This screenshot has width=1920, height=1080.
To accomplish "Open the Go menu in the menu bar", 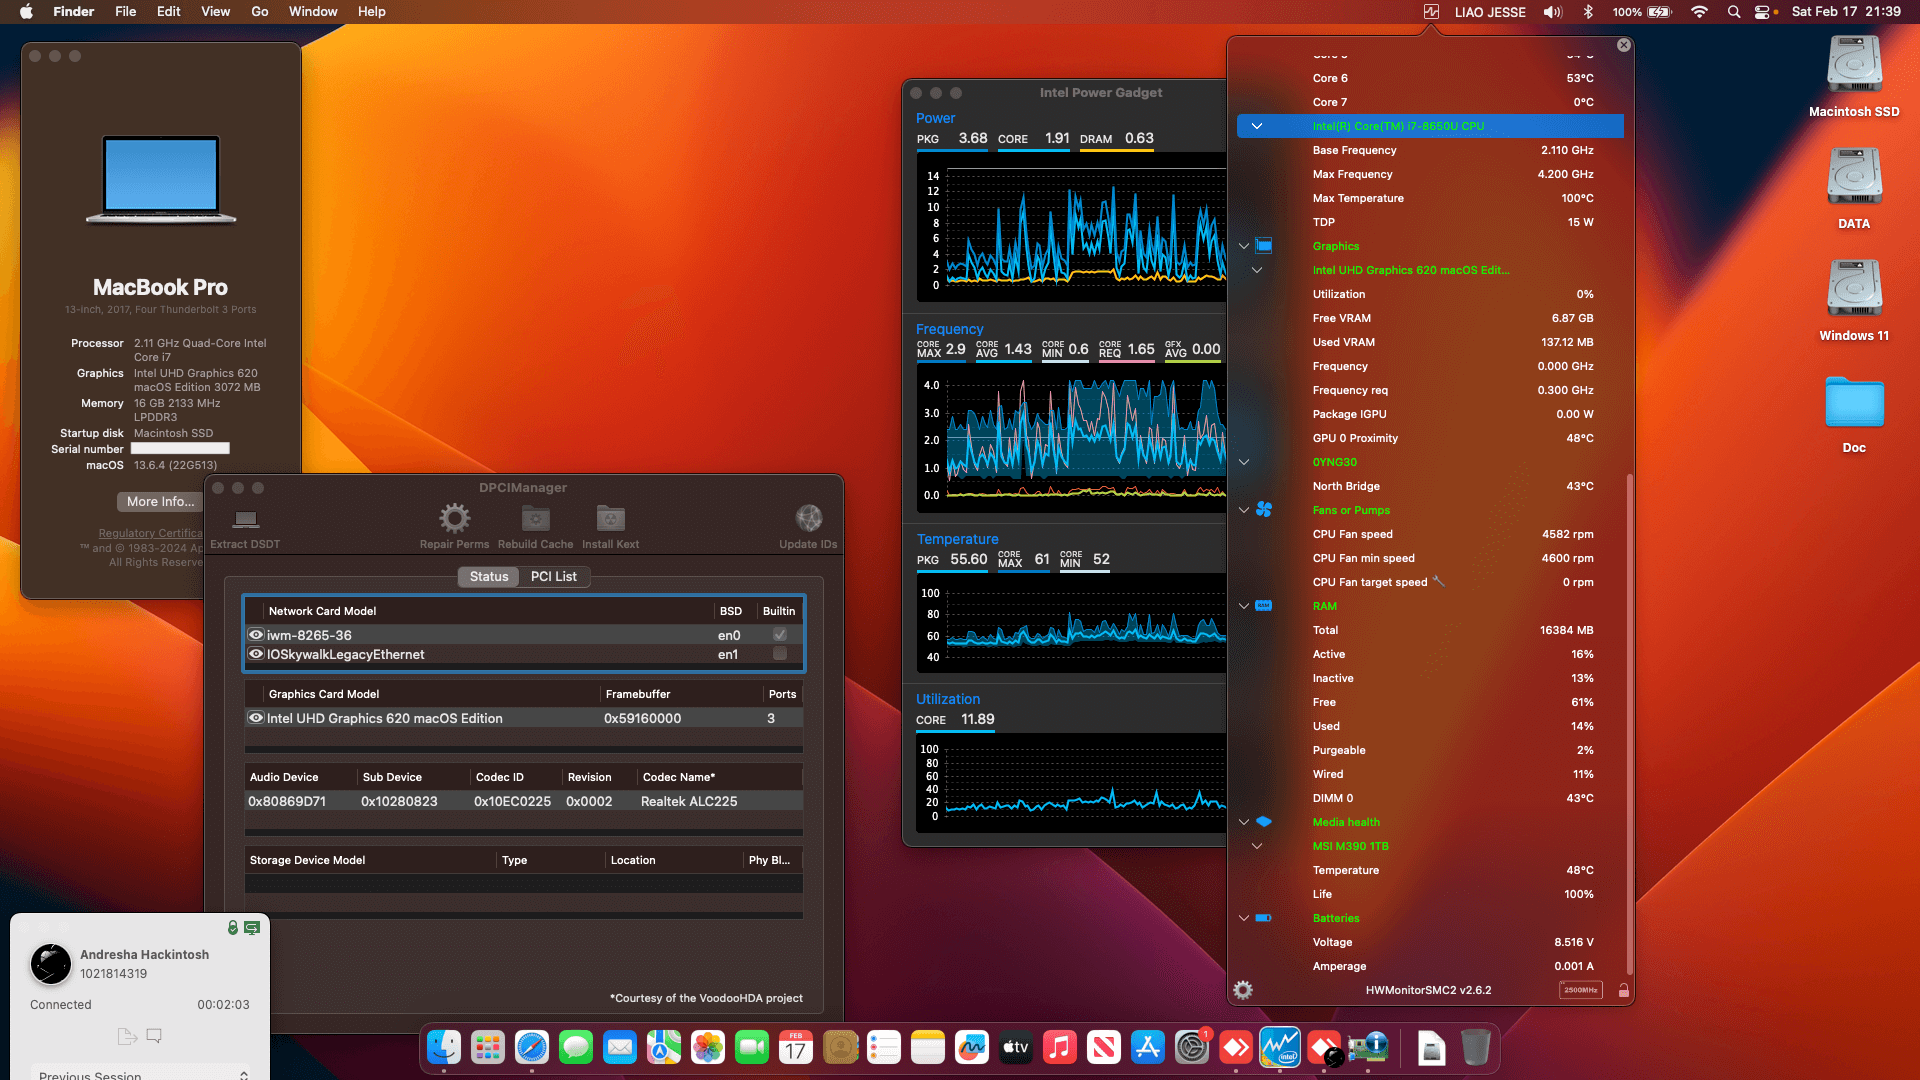I will (x=259, y=11).
